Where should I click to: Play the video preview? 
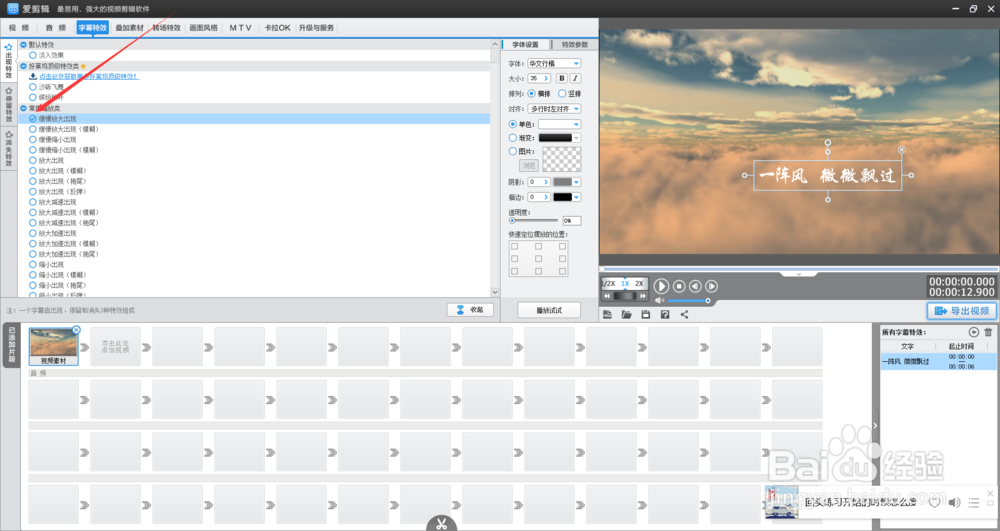pyautogui.click(x=661, y=287)
